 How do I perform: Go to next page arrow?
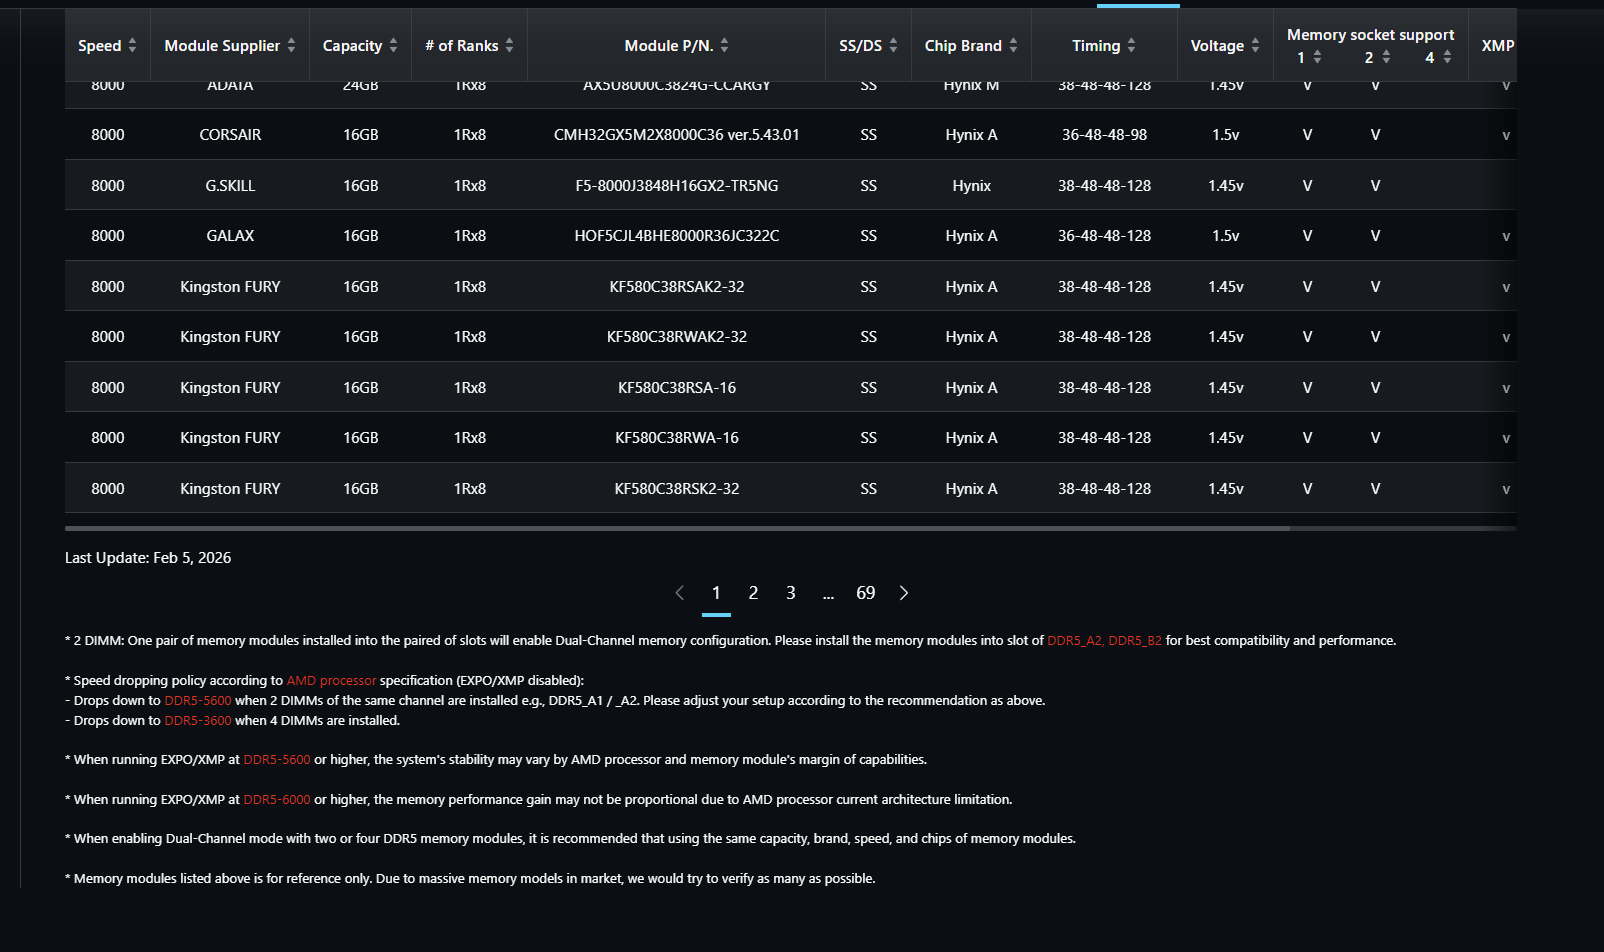pos(904,593)
